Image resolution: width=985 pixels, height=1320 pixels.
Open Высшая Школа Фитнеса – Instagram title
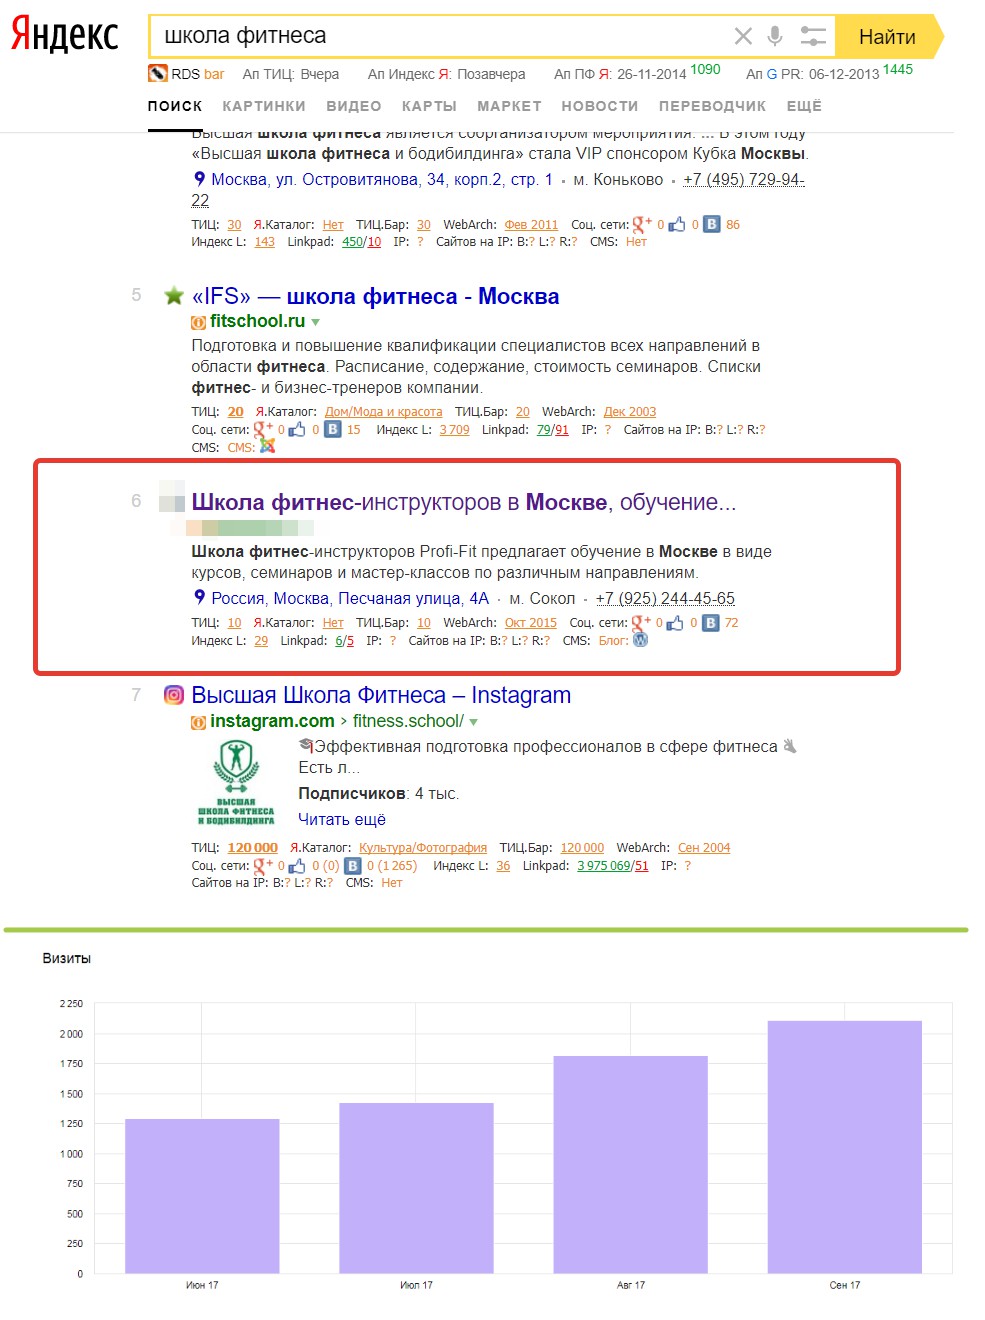coord(381,695)
